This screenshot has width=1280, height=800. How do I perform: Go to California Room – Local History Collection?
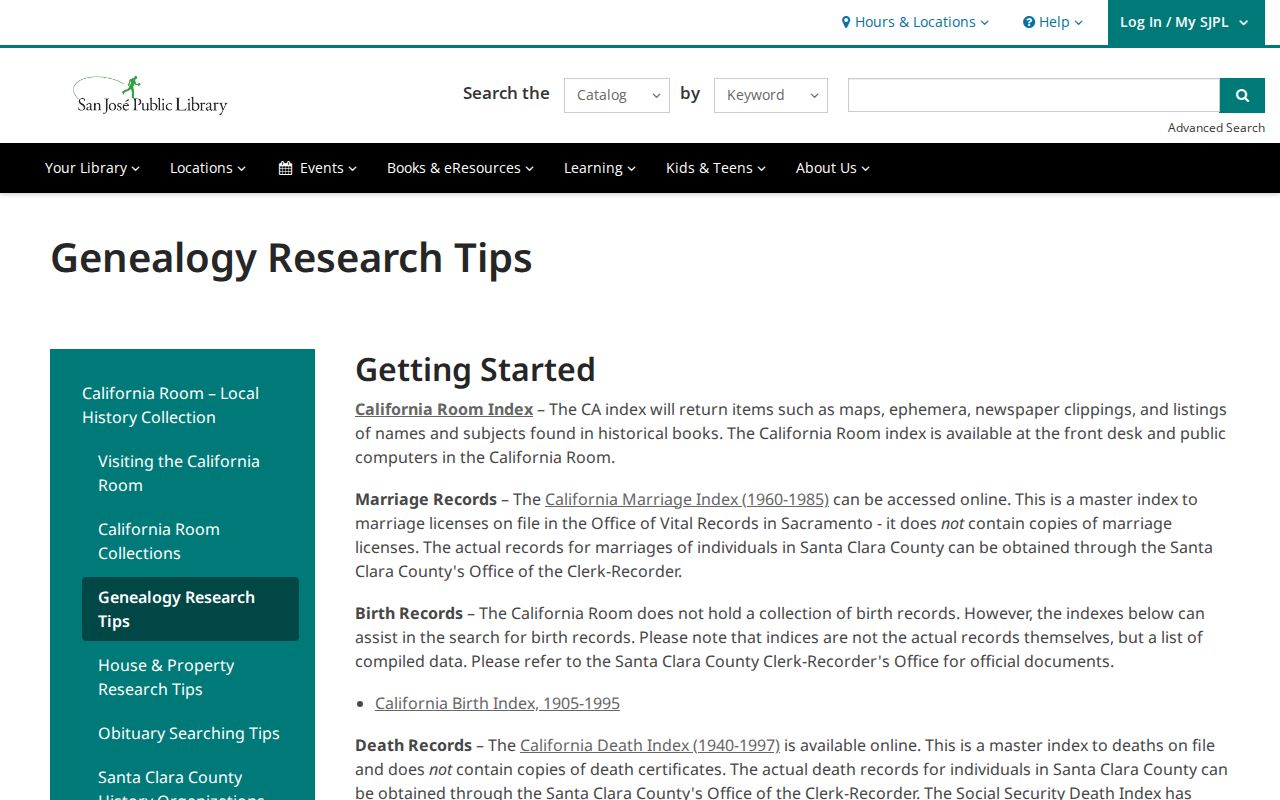170,405
